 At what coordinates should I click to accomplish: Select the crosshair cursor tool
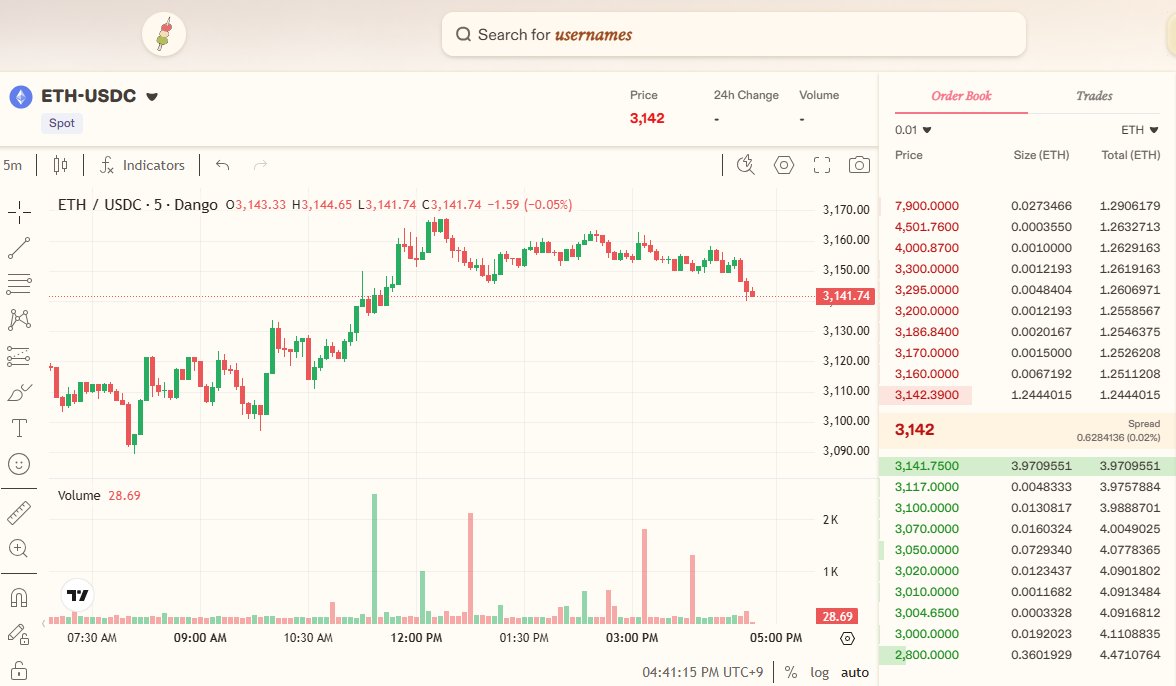pos(19,211)
